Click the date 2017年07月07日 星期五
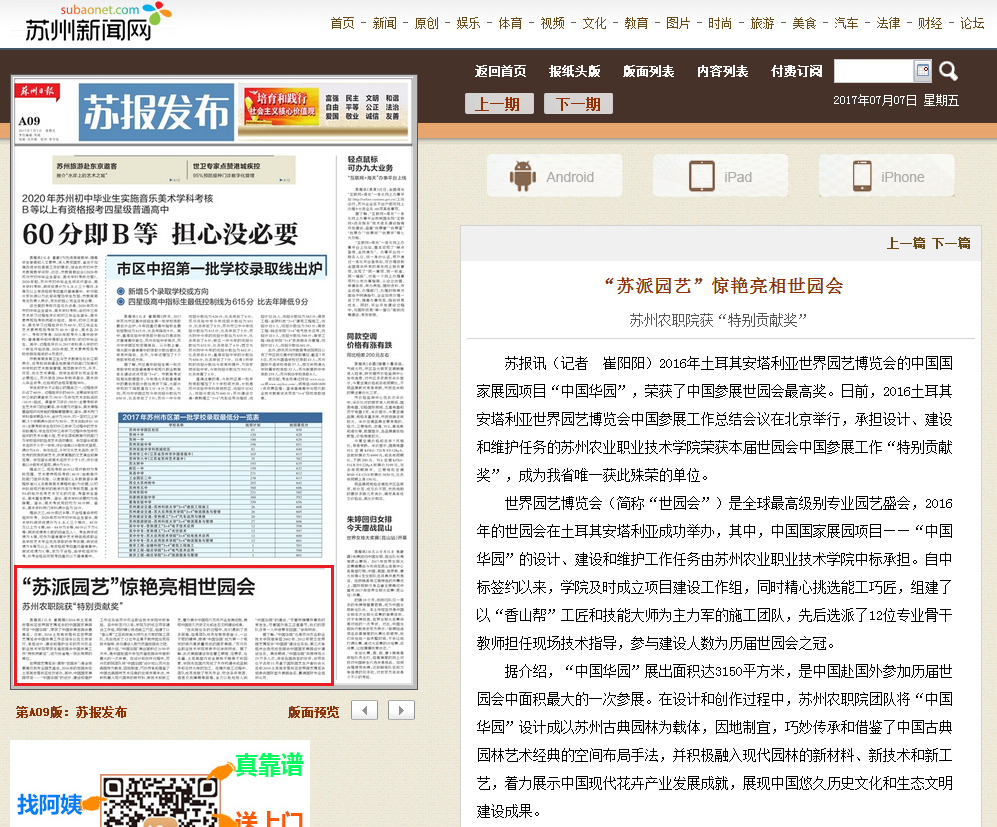The width and height of the screenshot is (997, 827). click(x=896, y=100)
